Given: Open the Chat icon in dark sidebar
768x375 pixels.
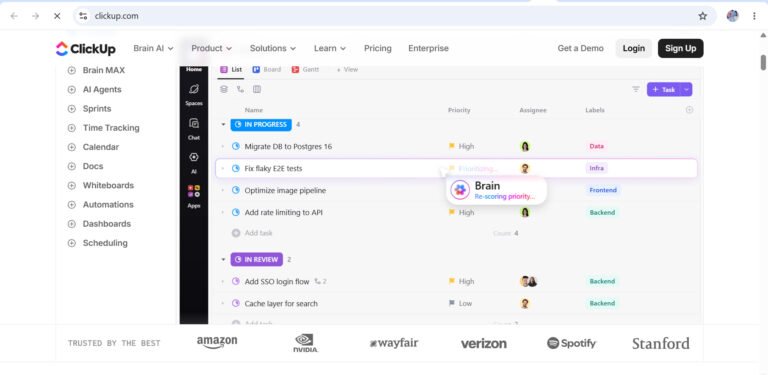Looking at the screenshot, I should [194, 123].
